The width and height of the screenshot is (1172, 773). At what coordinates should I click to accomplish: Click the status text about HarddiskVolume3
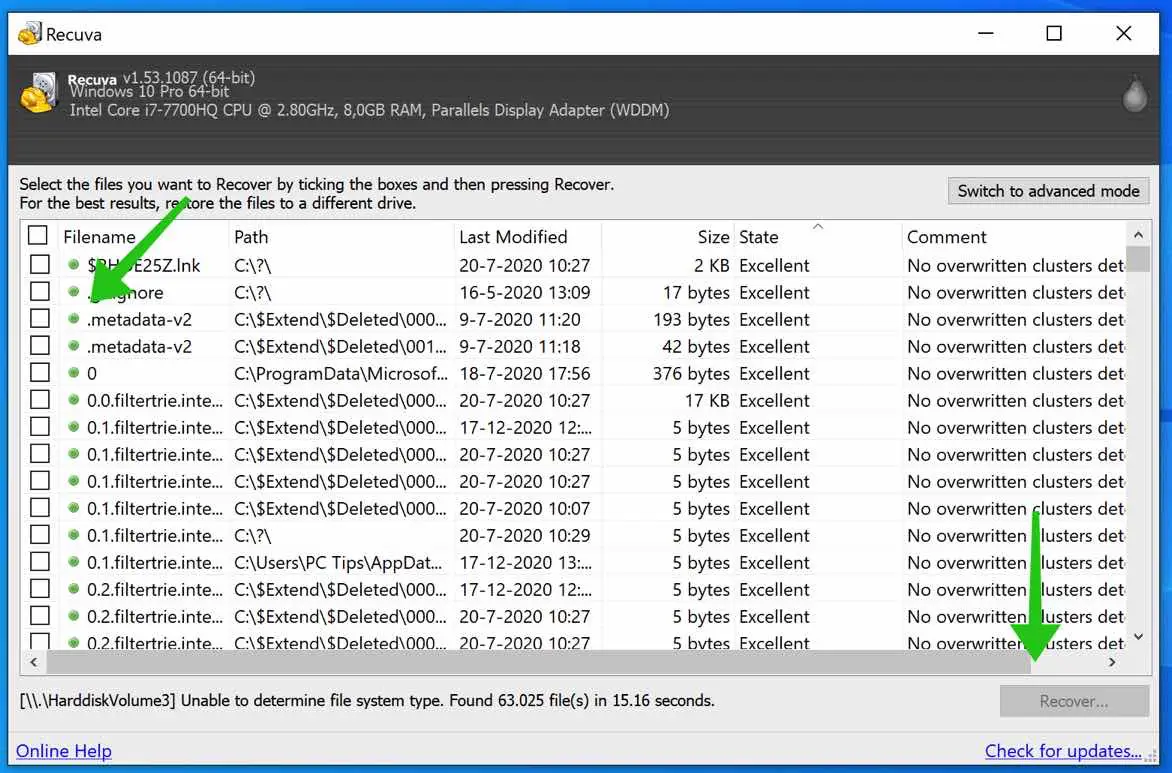click(367, 700)
